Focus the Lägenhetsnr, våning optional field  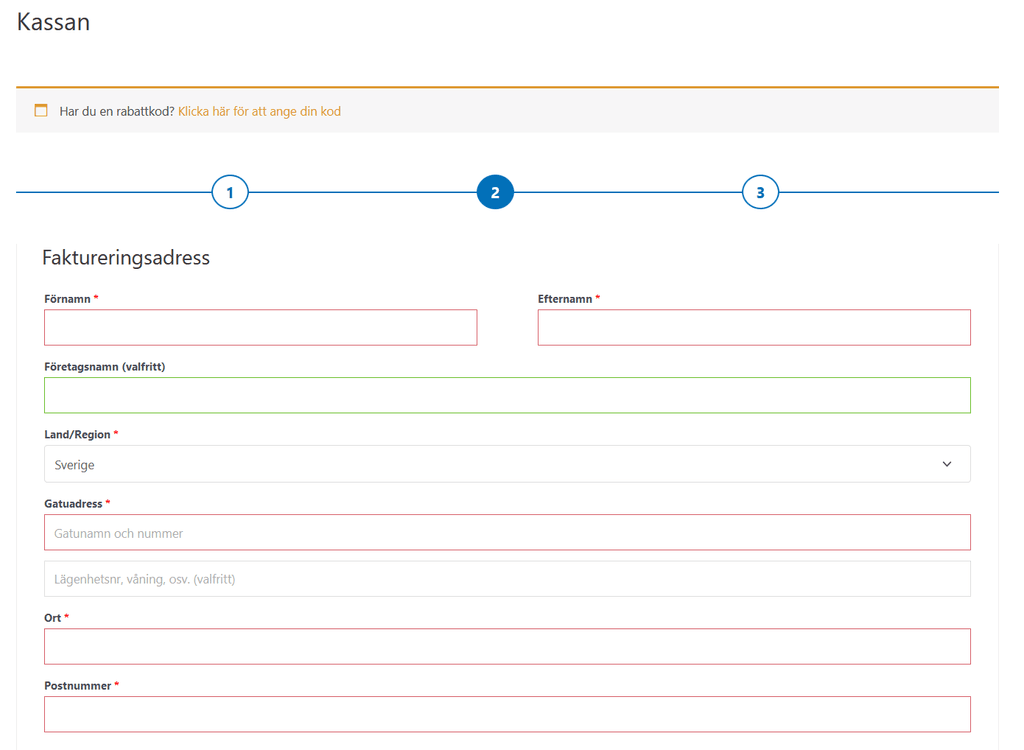pos(507,579)
